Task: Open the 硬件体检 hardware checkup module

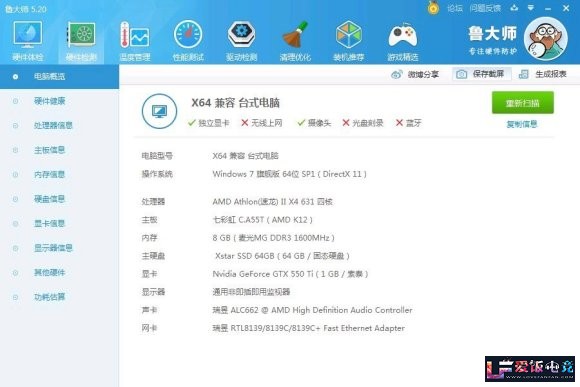Action: click(x=28, y=41)
